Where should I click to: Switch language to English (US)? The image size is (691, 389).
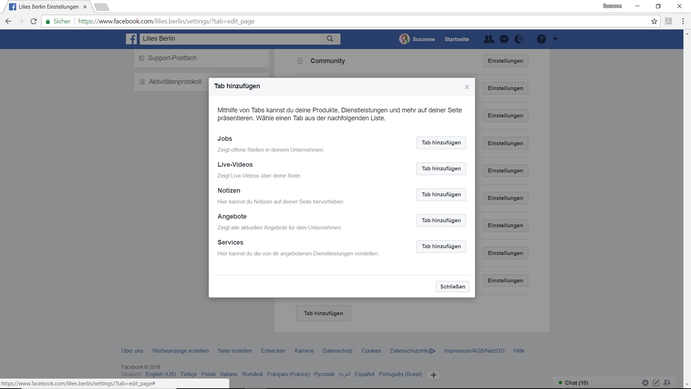tap(161, 374)
